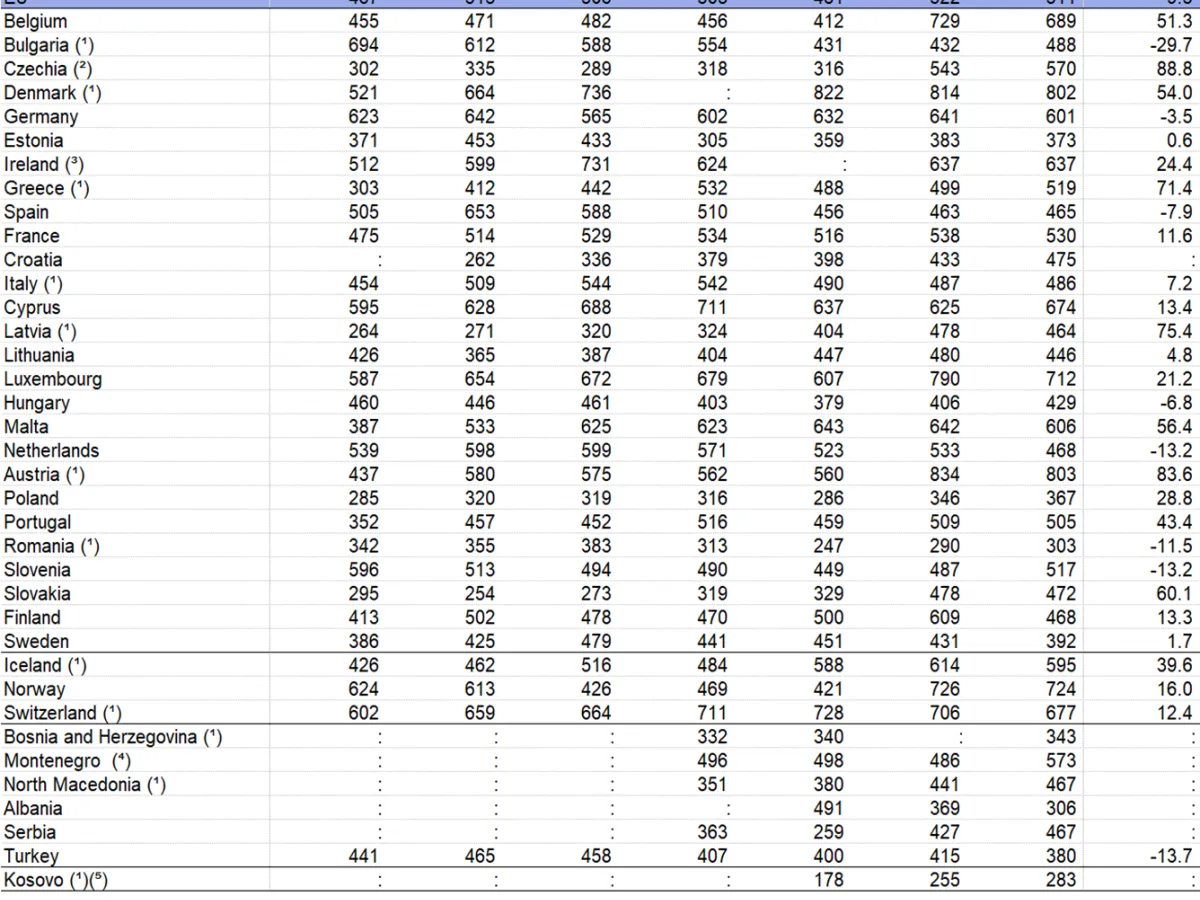
Task: Select Norway's 726 value cell
Action: [943, 689]
